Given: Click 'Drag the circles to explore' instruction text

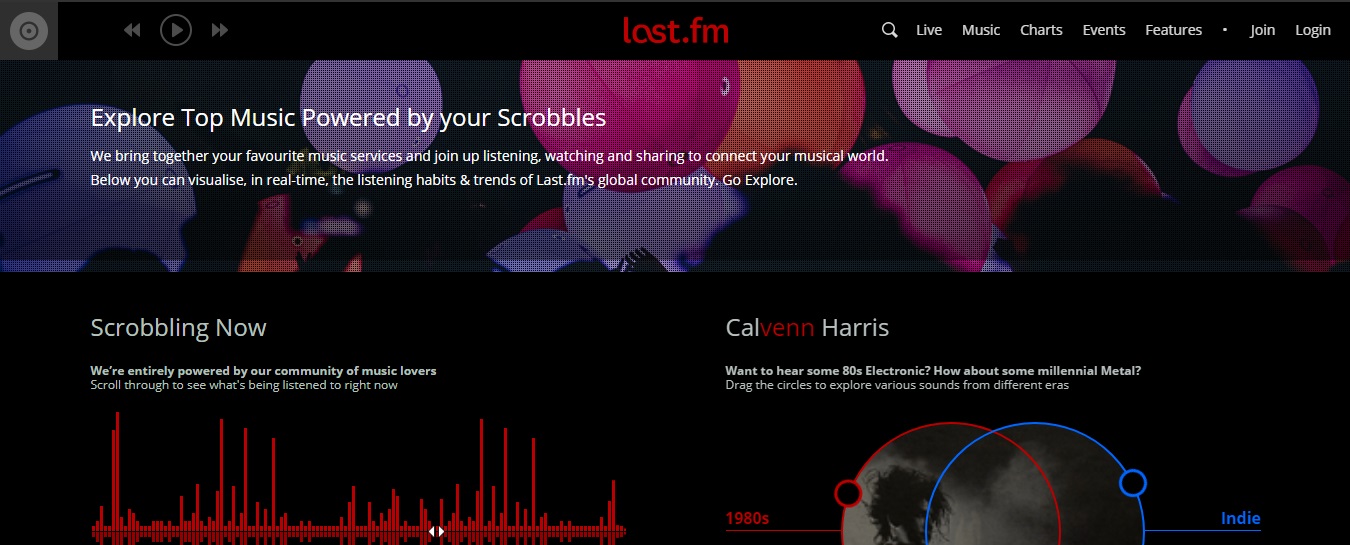Looking at the screenshot, I should click(897, 385).
